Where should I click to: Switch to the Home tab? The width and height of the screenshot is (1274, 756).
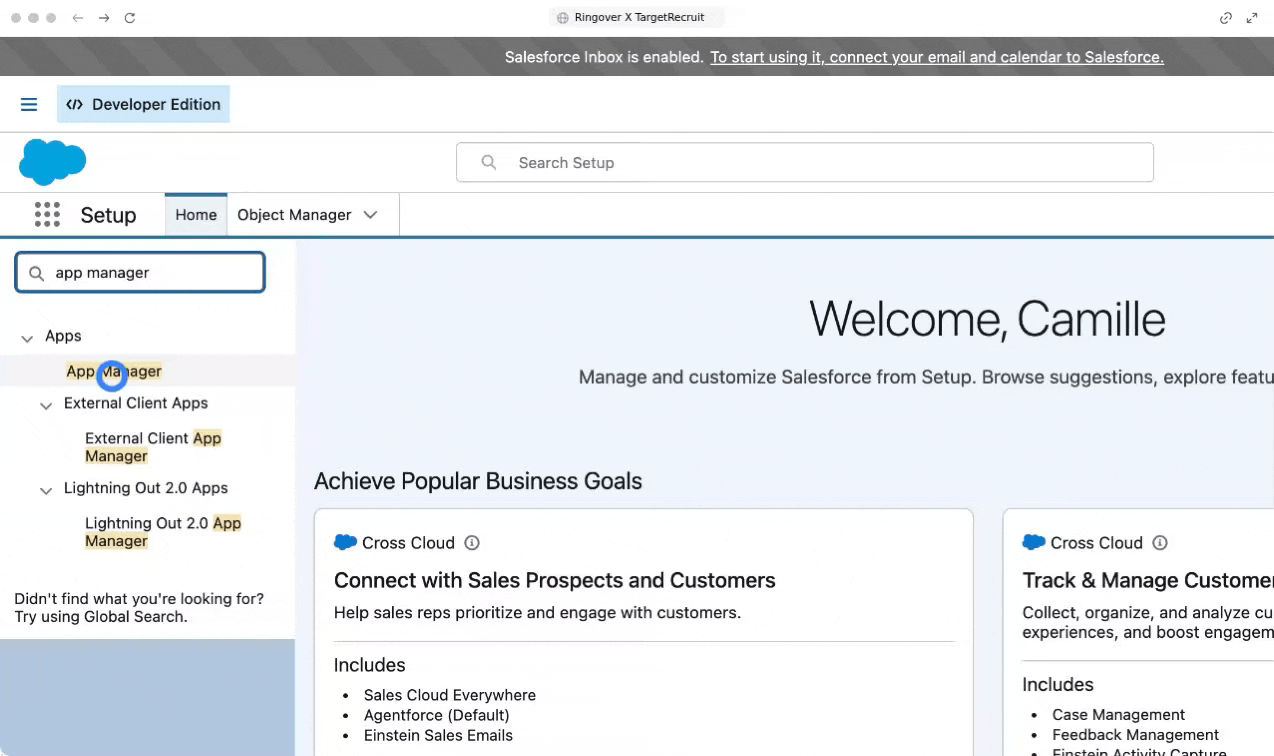pyautogui.click(x=196, y=215)
